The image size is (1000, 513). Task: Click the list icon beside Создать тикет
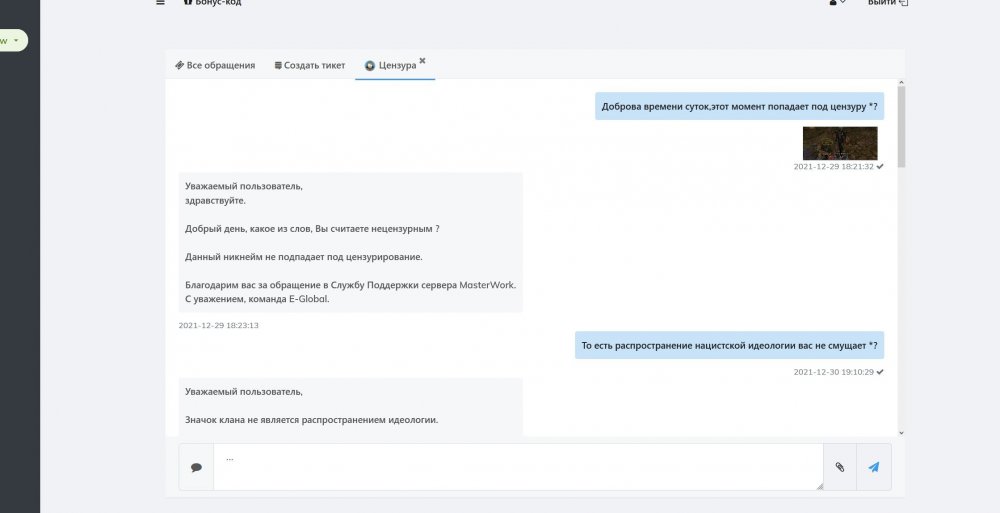coord(278,65)
